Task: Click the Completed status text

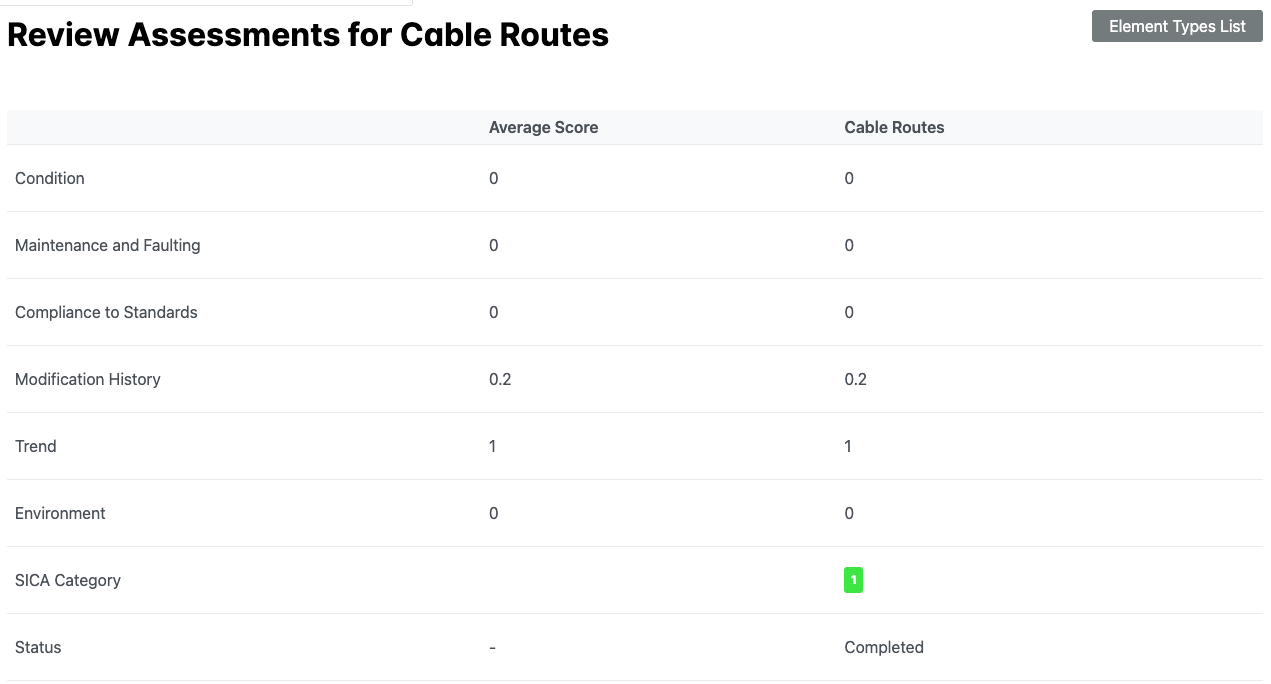Action: (884, 647)
